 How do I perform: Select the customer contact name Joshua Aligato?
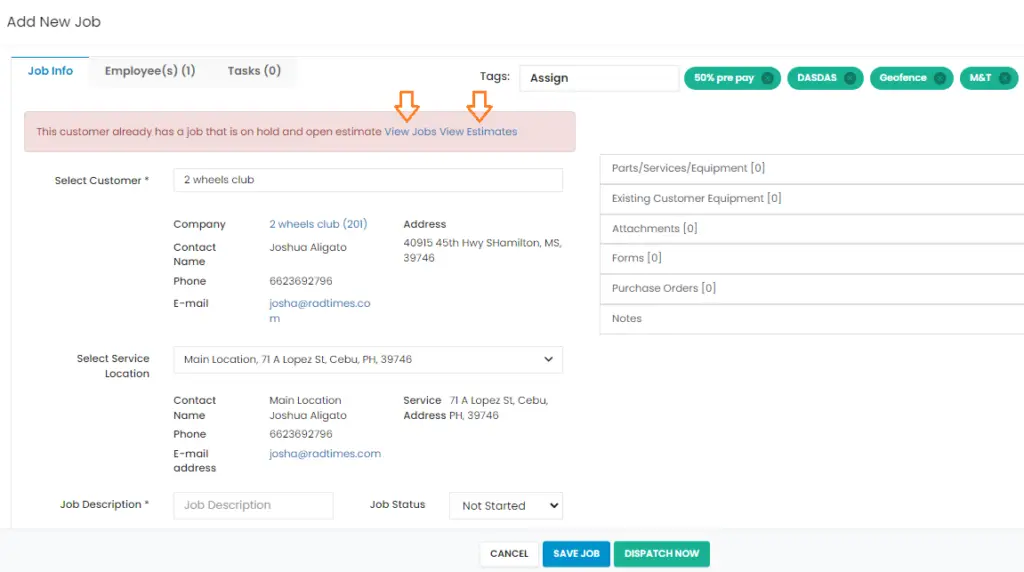point(308,247)
